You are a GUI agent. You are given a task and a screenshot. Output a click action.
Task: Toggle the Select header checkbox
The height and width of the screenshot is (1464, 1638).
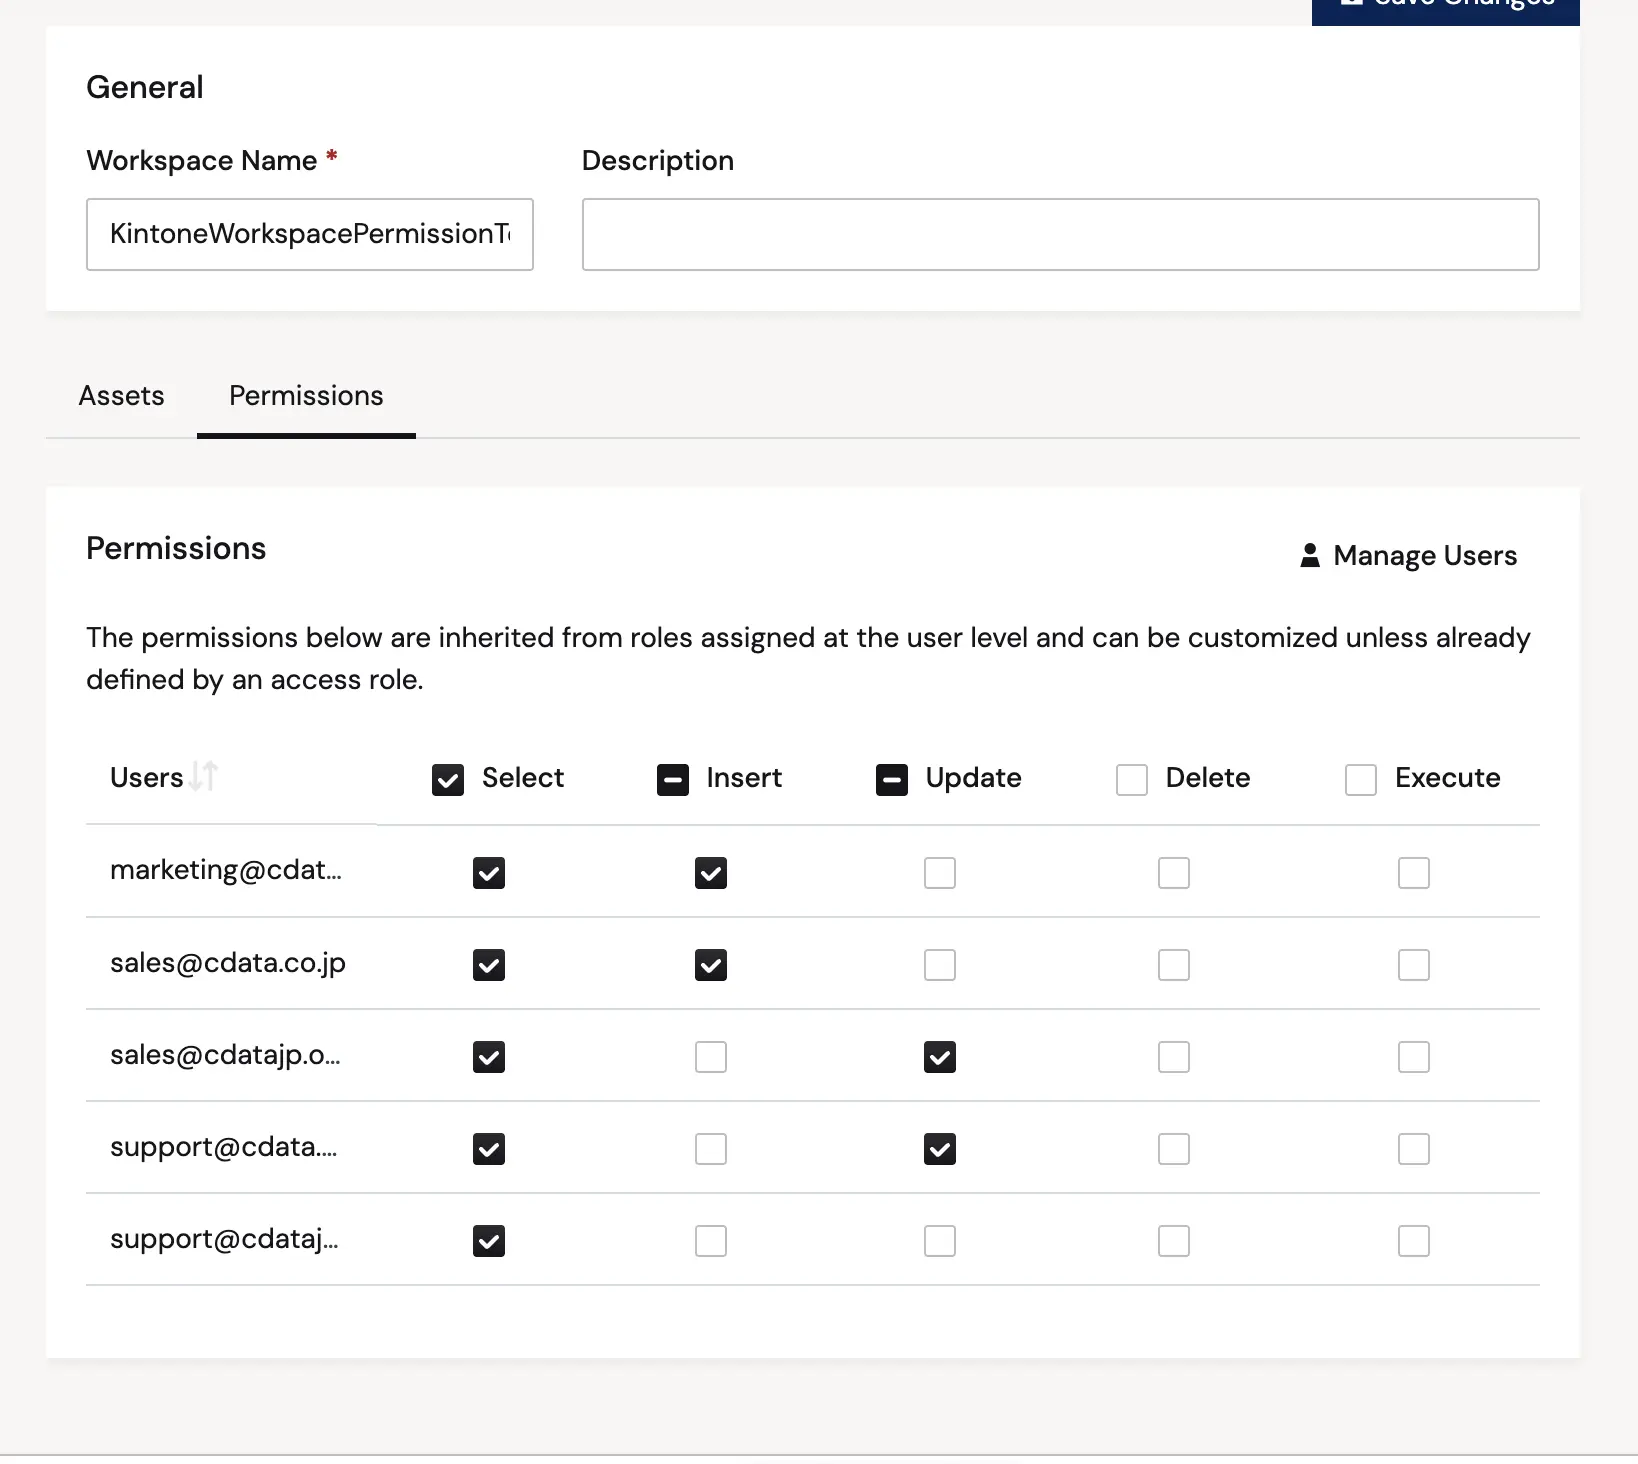448,780
